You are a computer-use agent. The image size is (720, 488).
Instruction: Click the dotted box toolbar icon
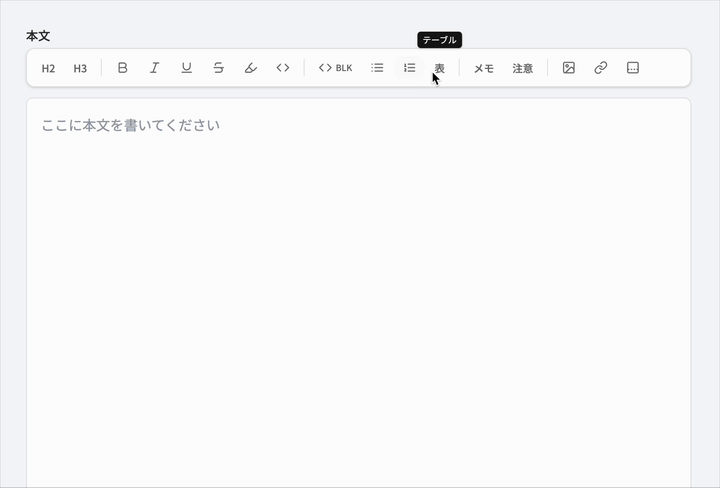pyautogui.click(x=633, y=68)
